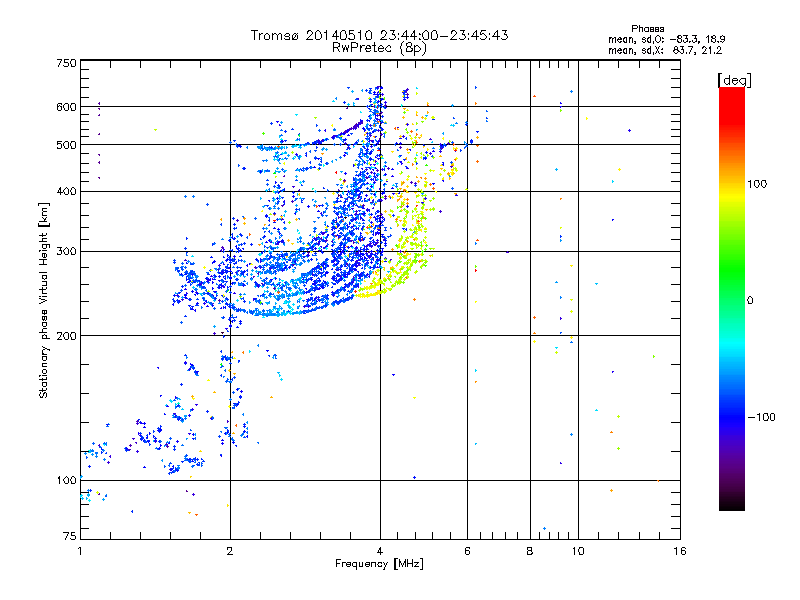Screen dimensions: 800x600
Task: Click the y-axis tick label '500'
Action: (66, 145)
